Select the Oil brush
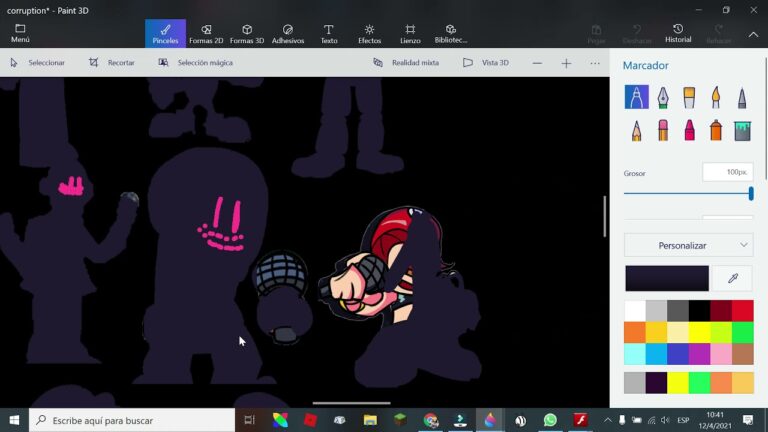 coord(689,97)
